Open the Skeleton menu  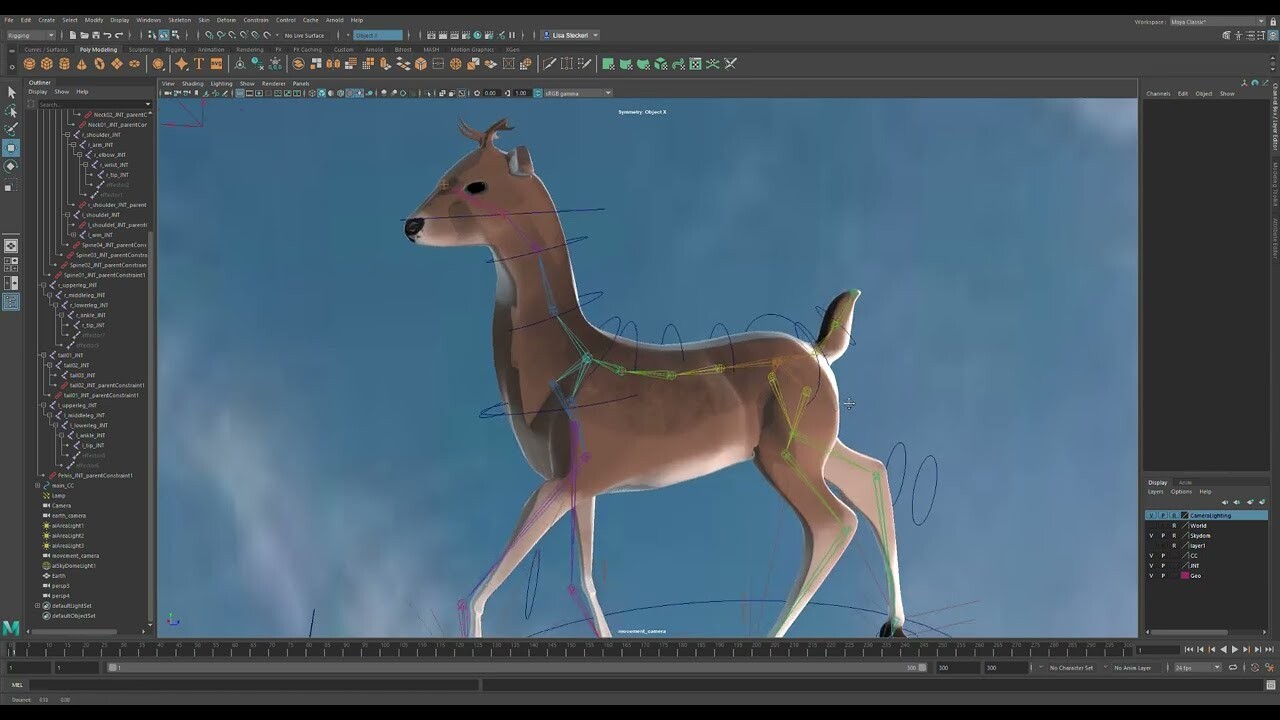coord(180,19)
